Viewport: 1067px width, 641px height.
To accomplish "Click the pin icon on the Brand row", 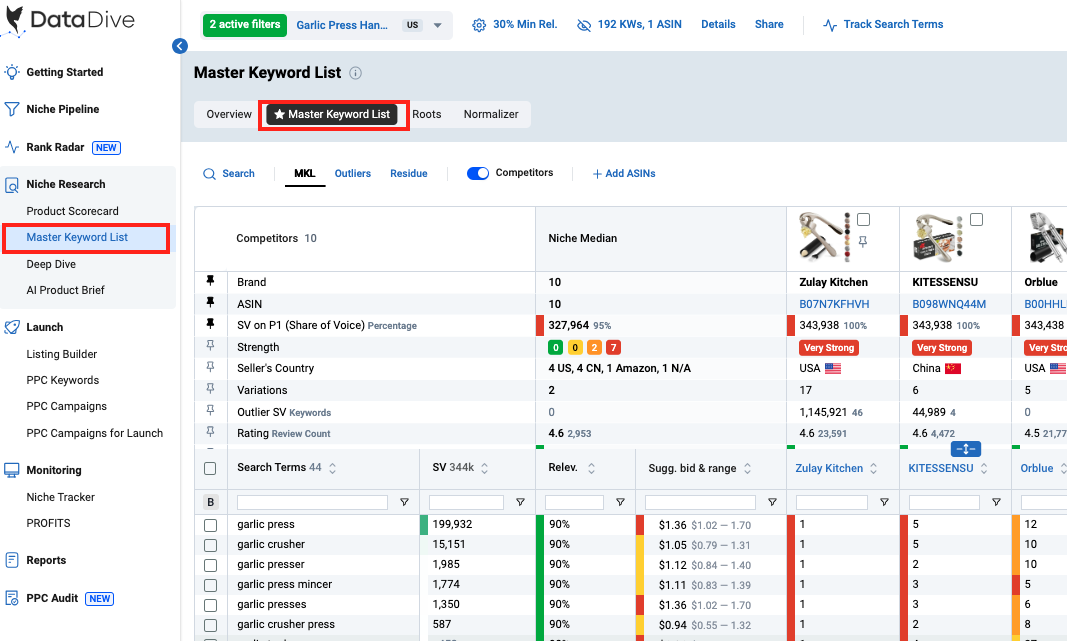I will pos(210,280).
